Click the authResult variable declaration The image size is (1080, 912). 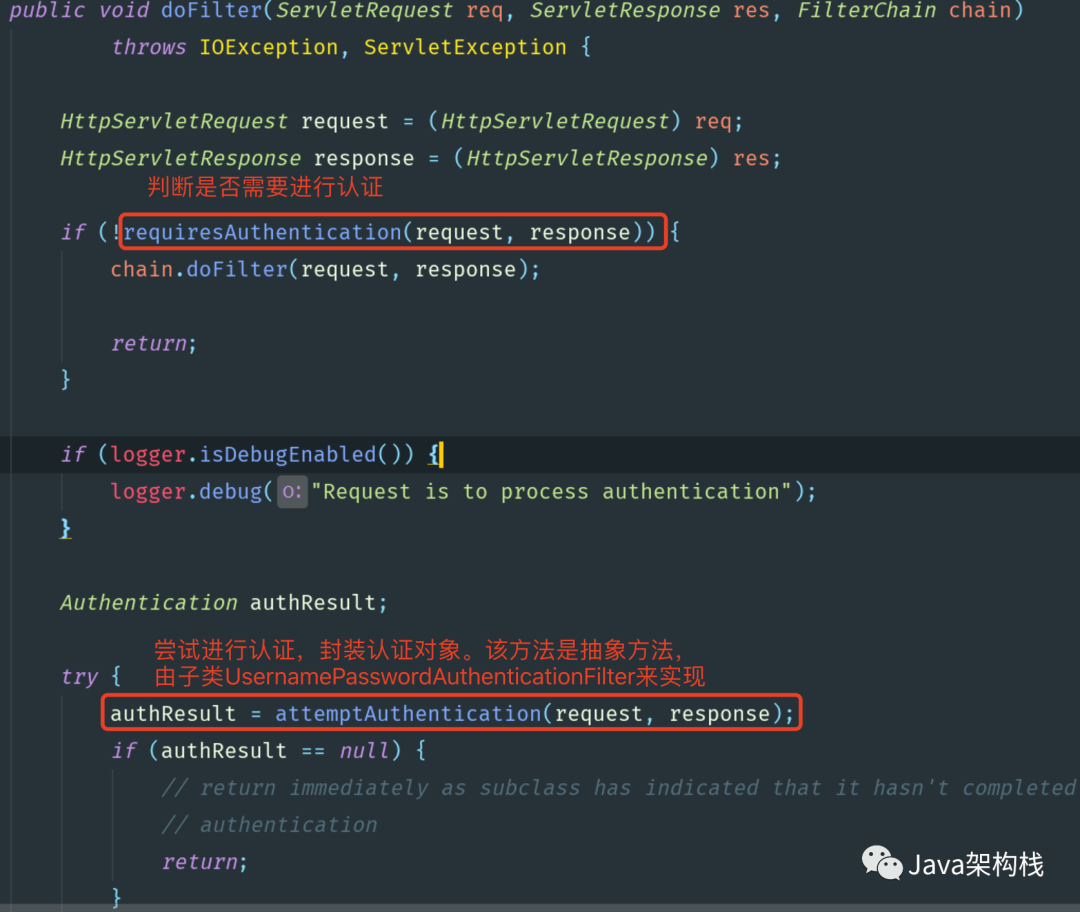point(223,603)
